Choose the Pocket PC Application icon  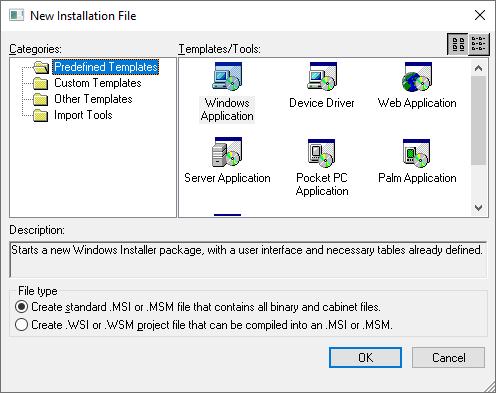click(x=322, y=153)
